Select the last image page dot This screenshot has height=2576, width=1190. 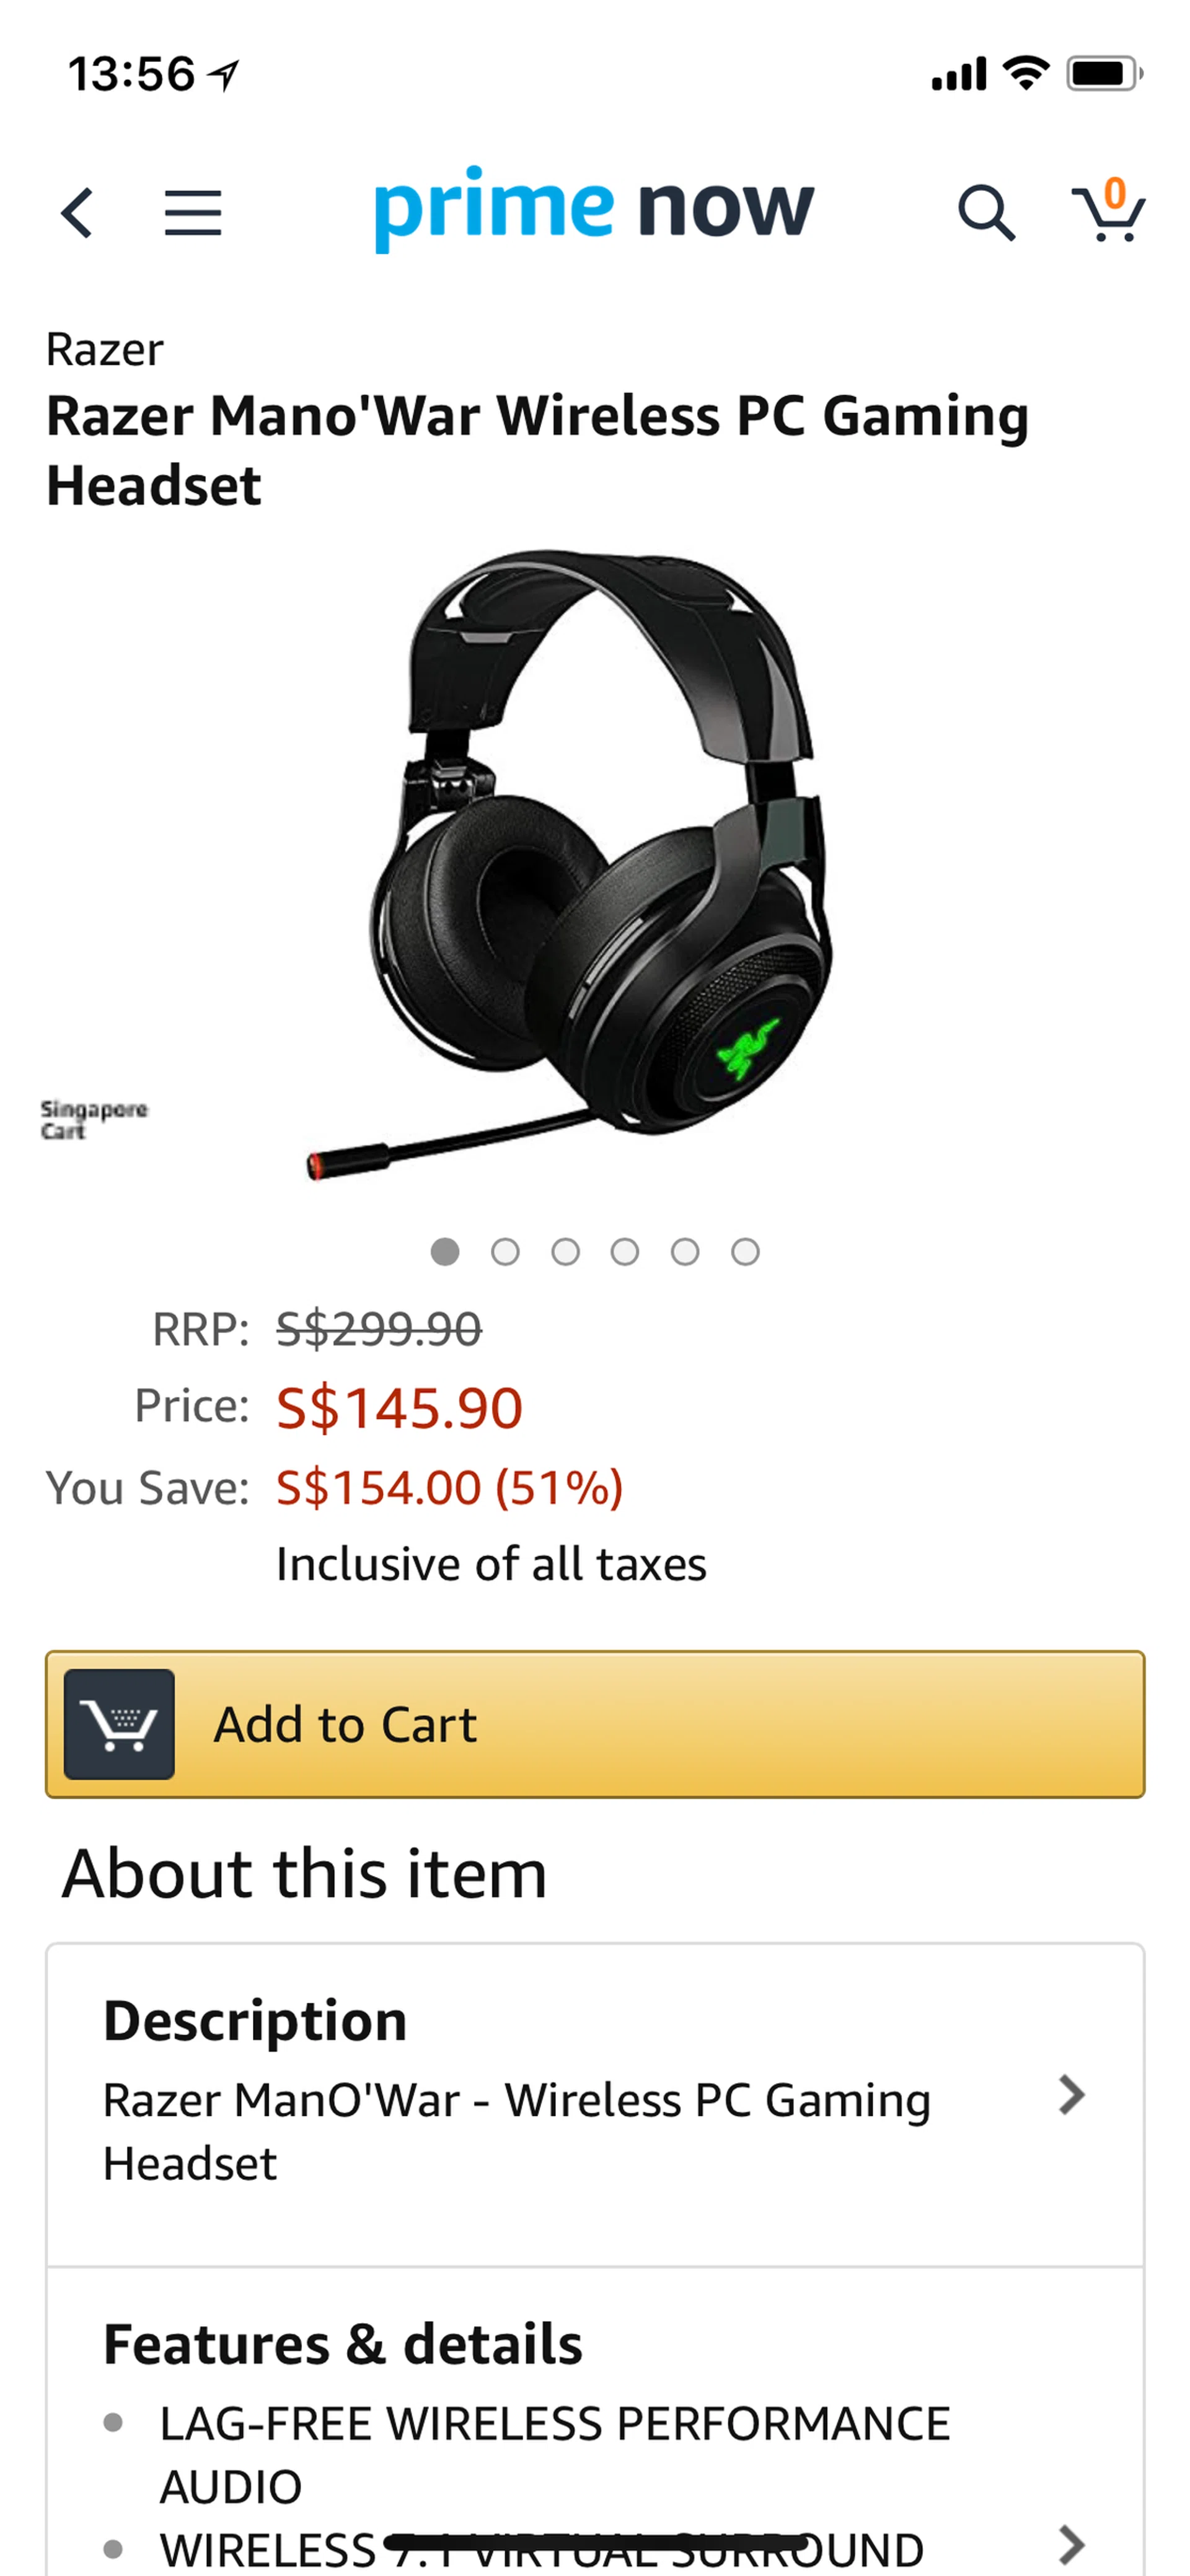pos(745,1252)
